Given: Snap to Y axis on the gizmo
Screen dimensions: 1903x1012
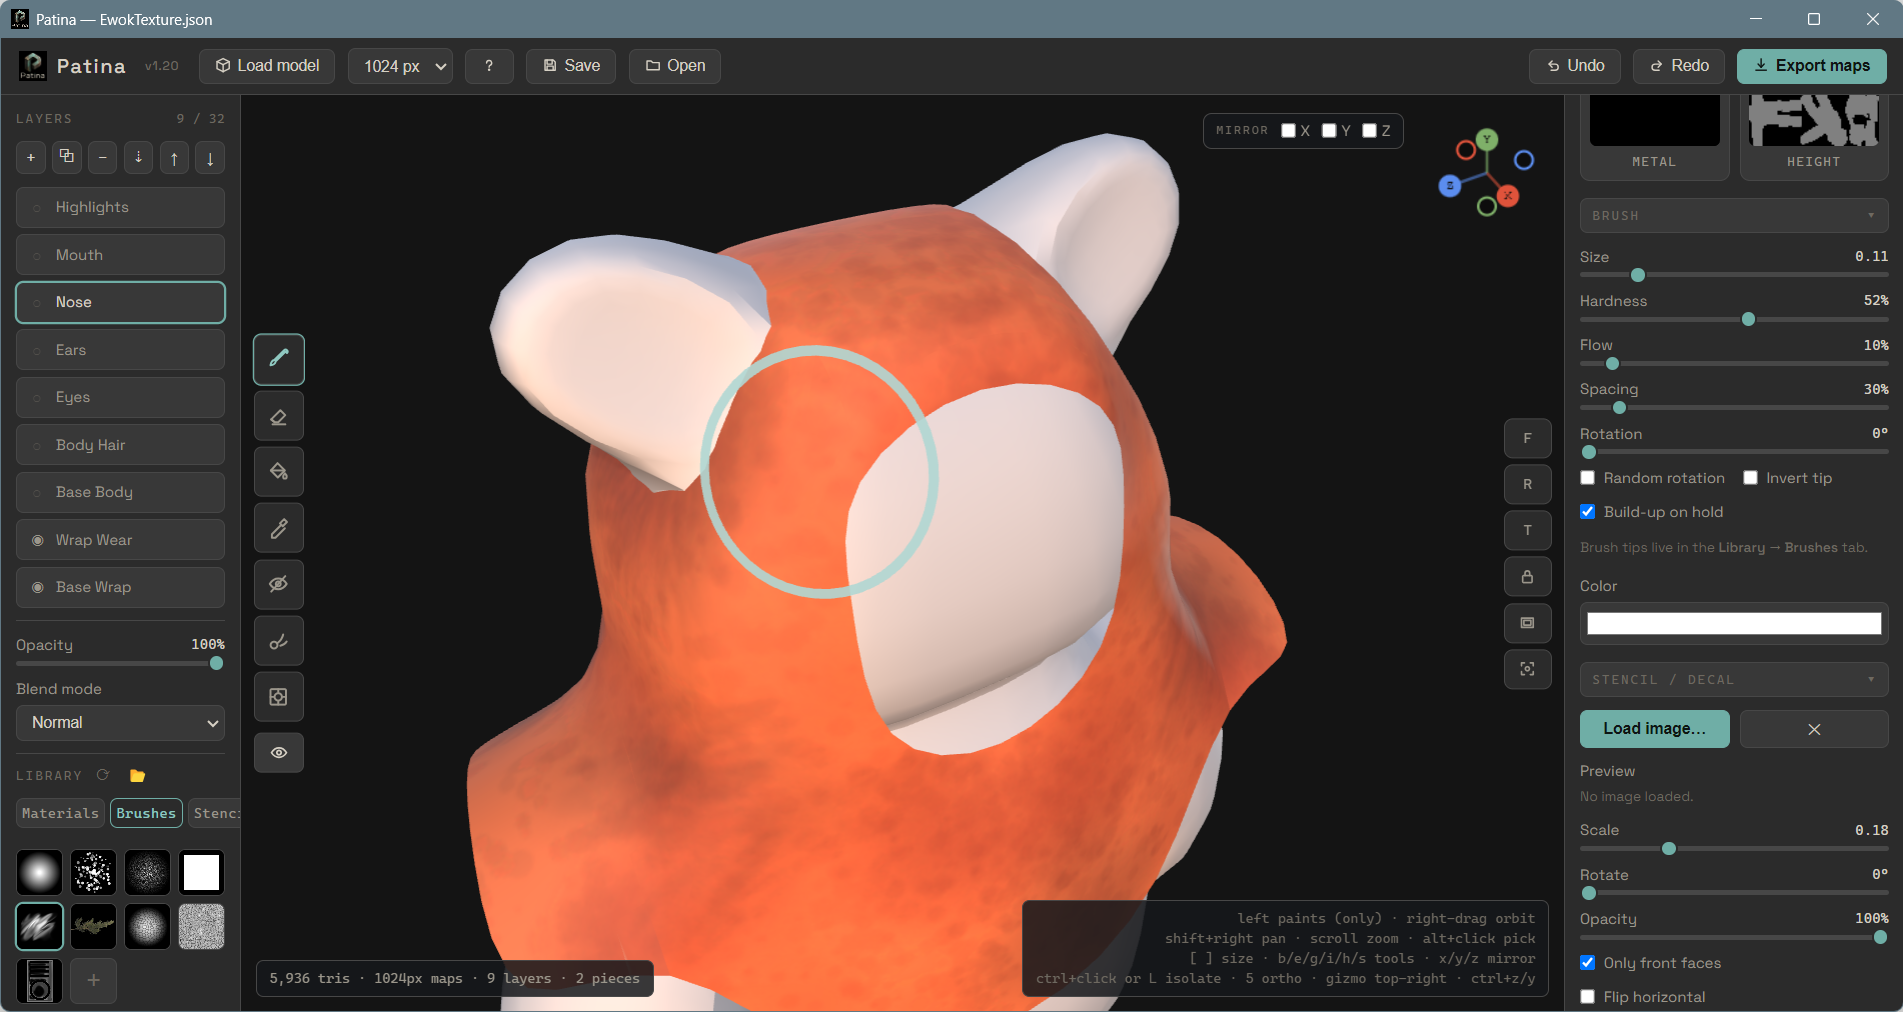Looking at the screenshot, I should 1488,139.
